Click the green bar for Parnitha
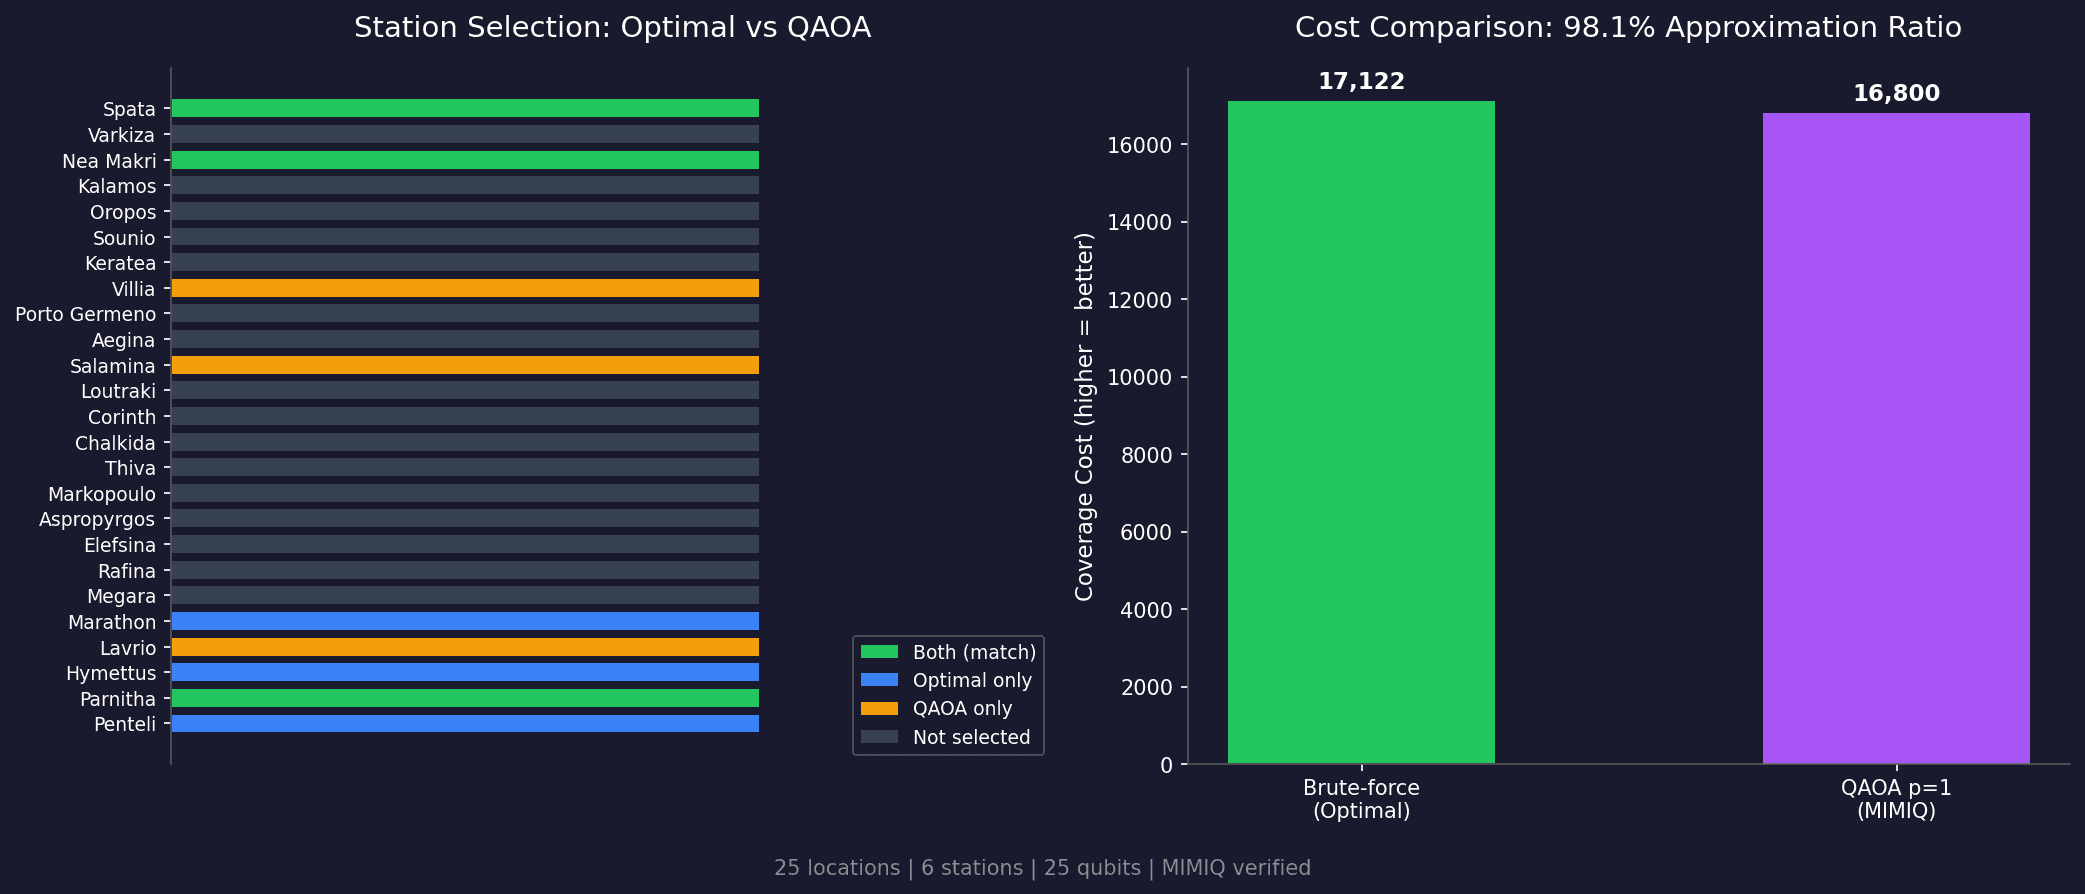Viewport: 2085px width, 894px height. pos(465,698)
